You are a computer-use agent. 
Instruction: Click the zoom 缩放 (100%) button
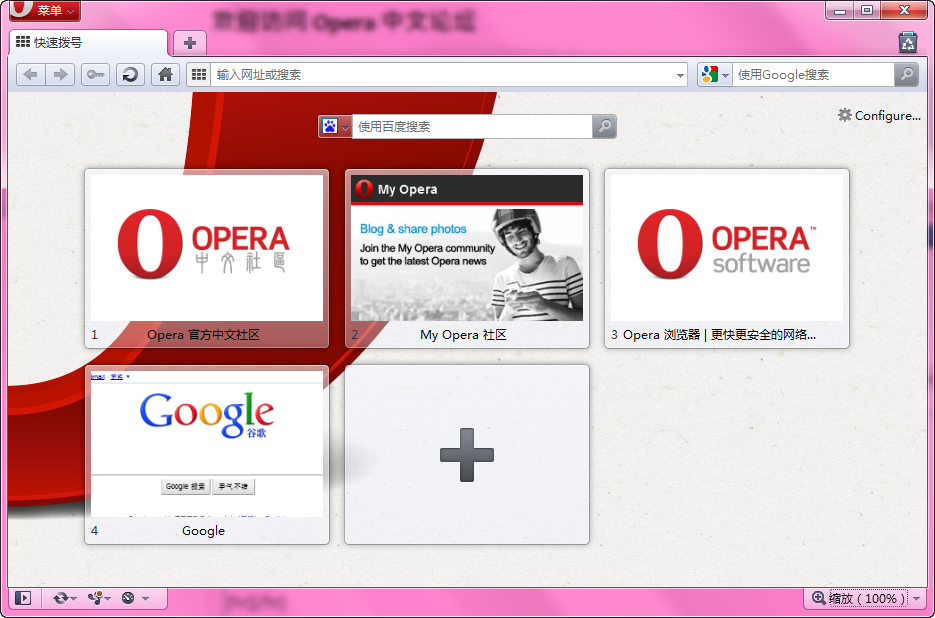[859, 598]
